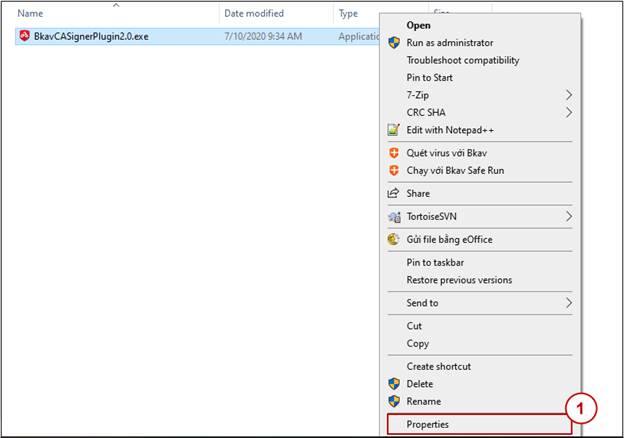The image size is (624, 438).
Task: Choose Open in the context menu
Action: 420,25
